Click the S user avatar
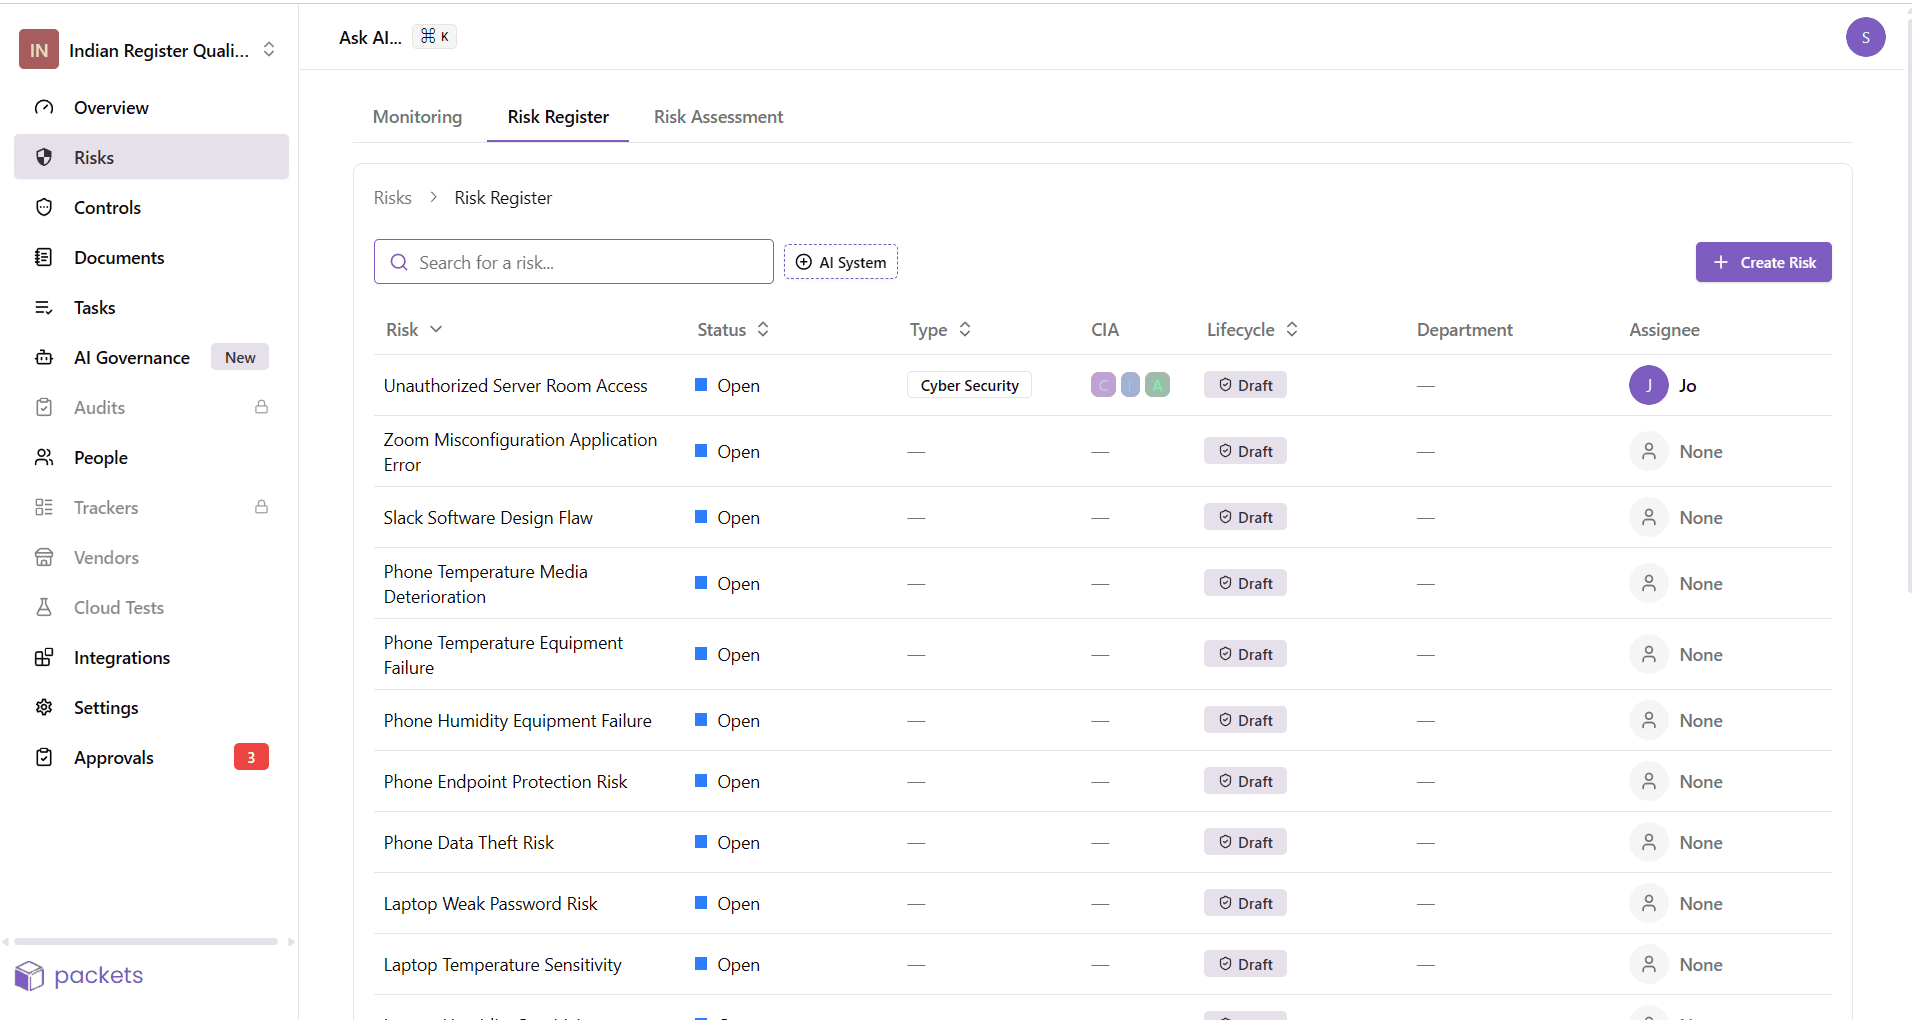This screenshot has height=1020, width=1912. (1865, 37)
